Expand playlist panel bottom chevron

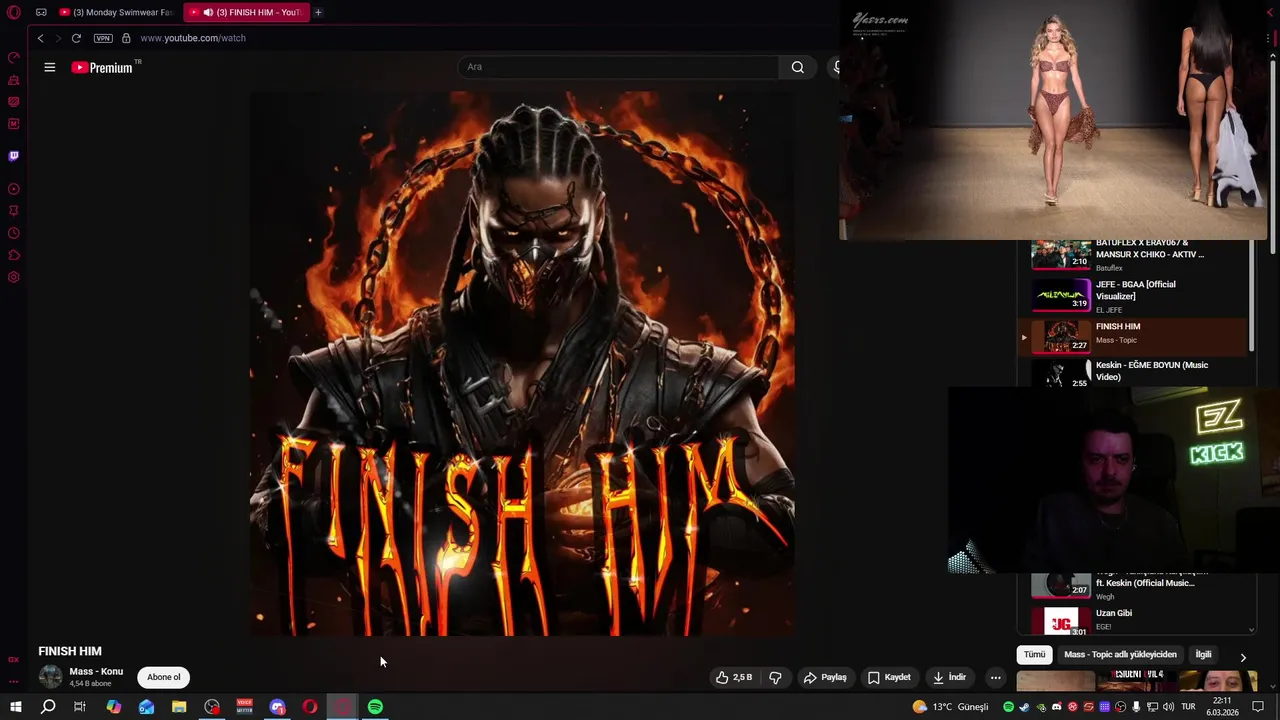tap(1251, 629)
